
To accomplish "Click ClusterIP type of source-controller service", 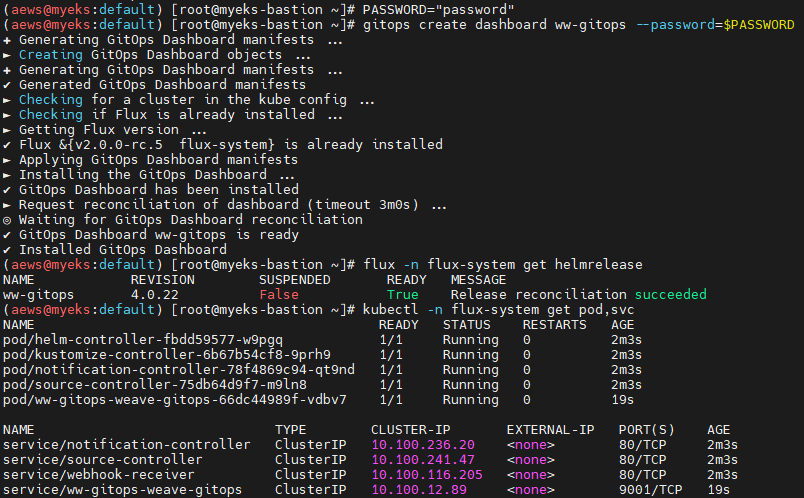I will point(310,460).
